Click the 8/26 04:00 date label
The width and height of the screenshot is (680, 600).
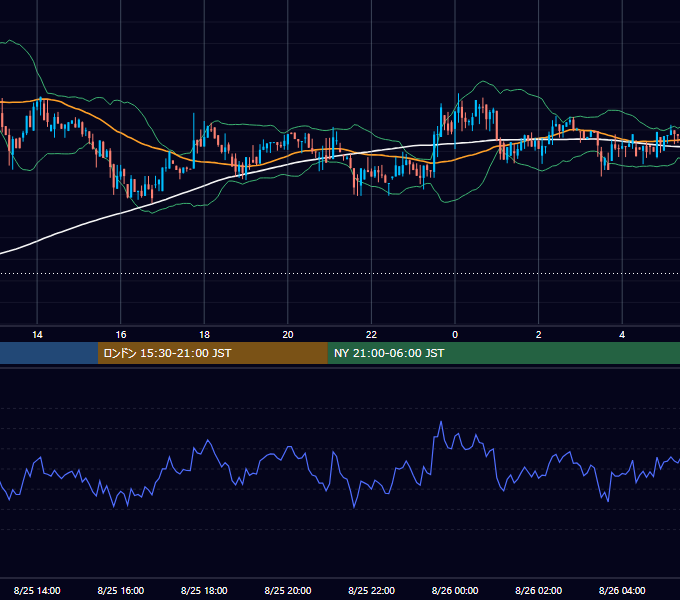pyautogui.click(x=622, y=590)
